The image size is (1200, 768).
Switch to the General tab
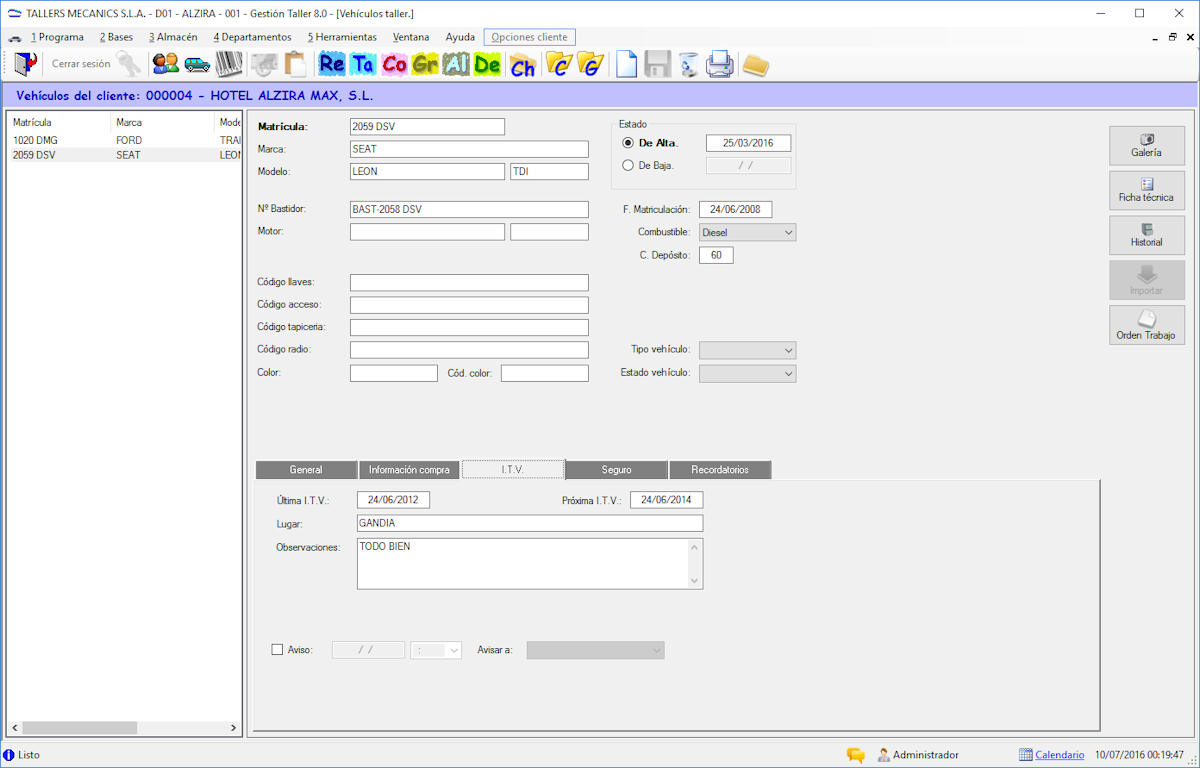click(306, 470)
